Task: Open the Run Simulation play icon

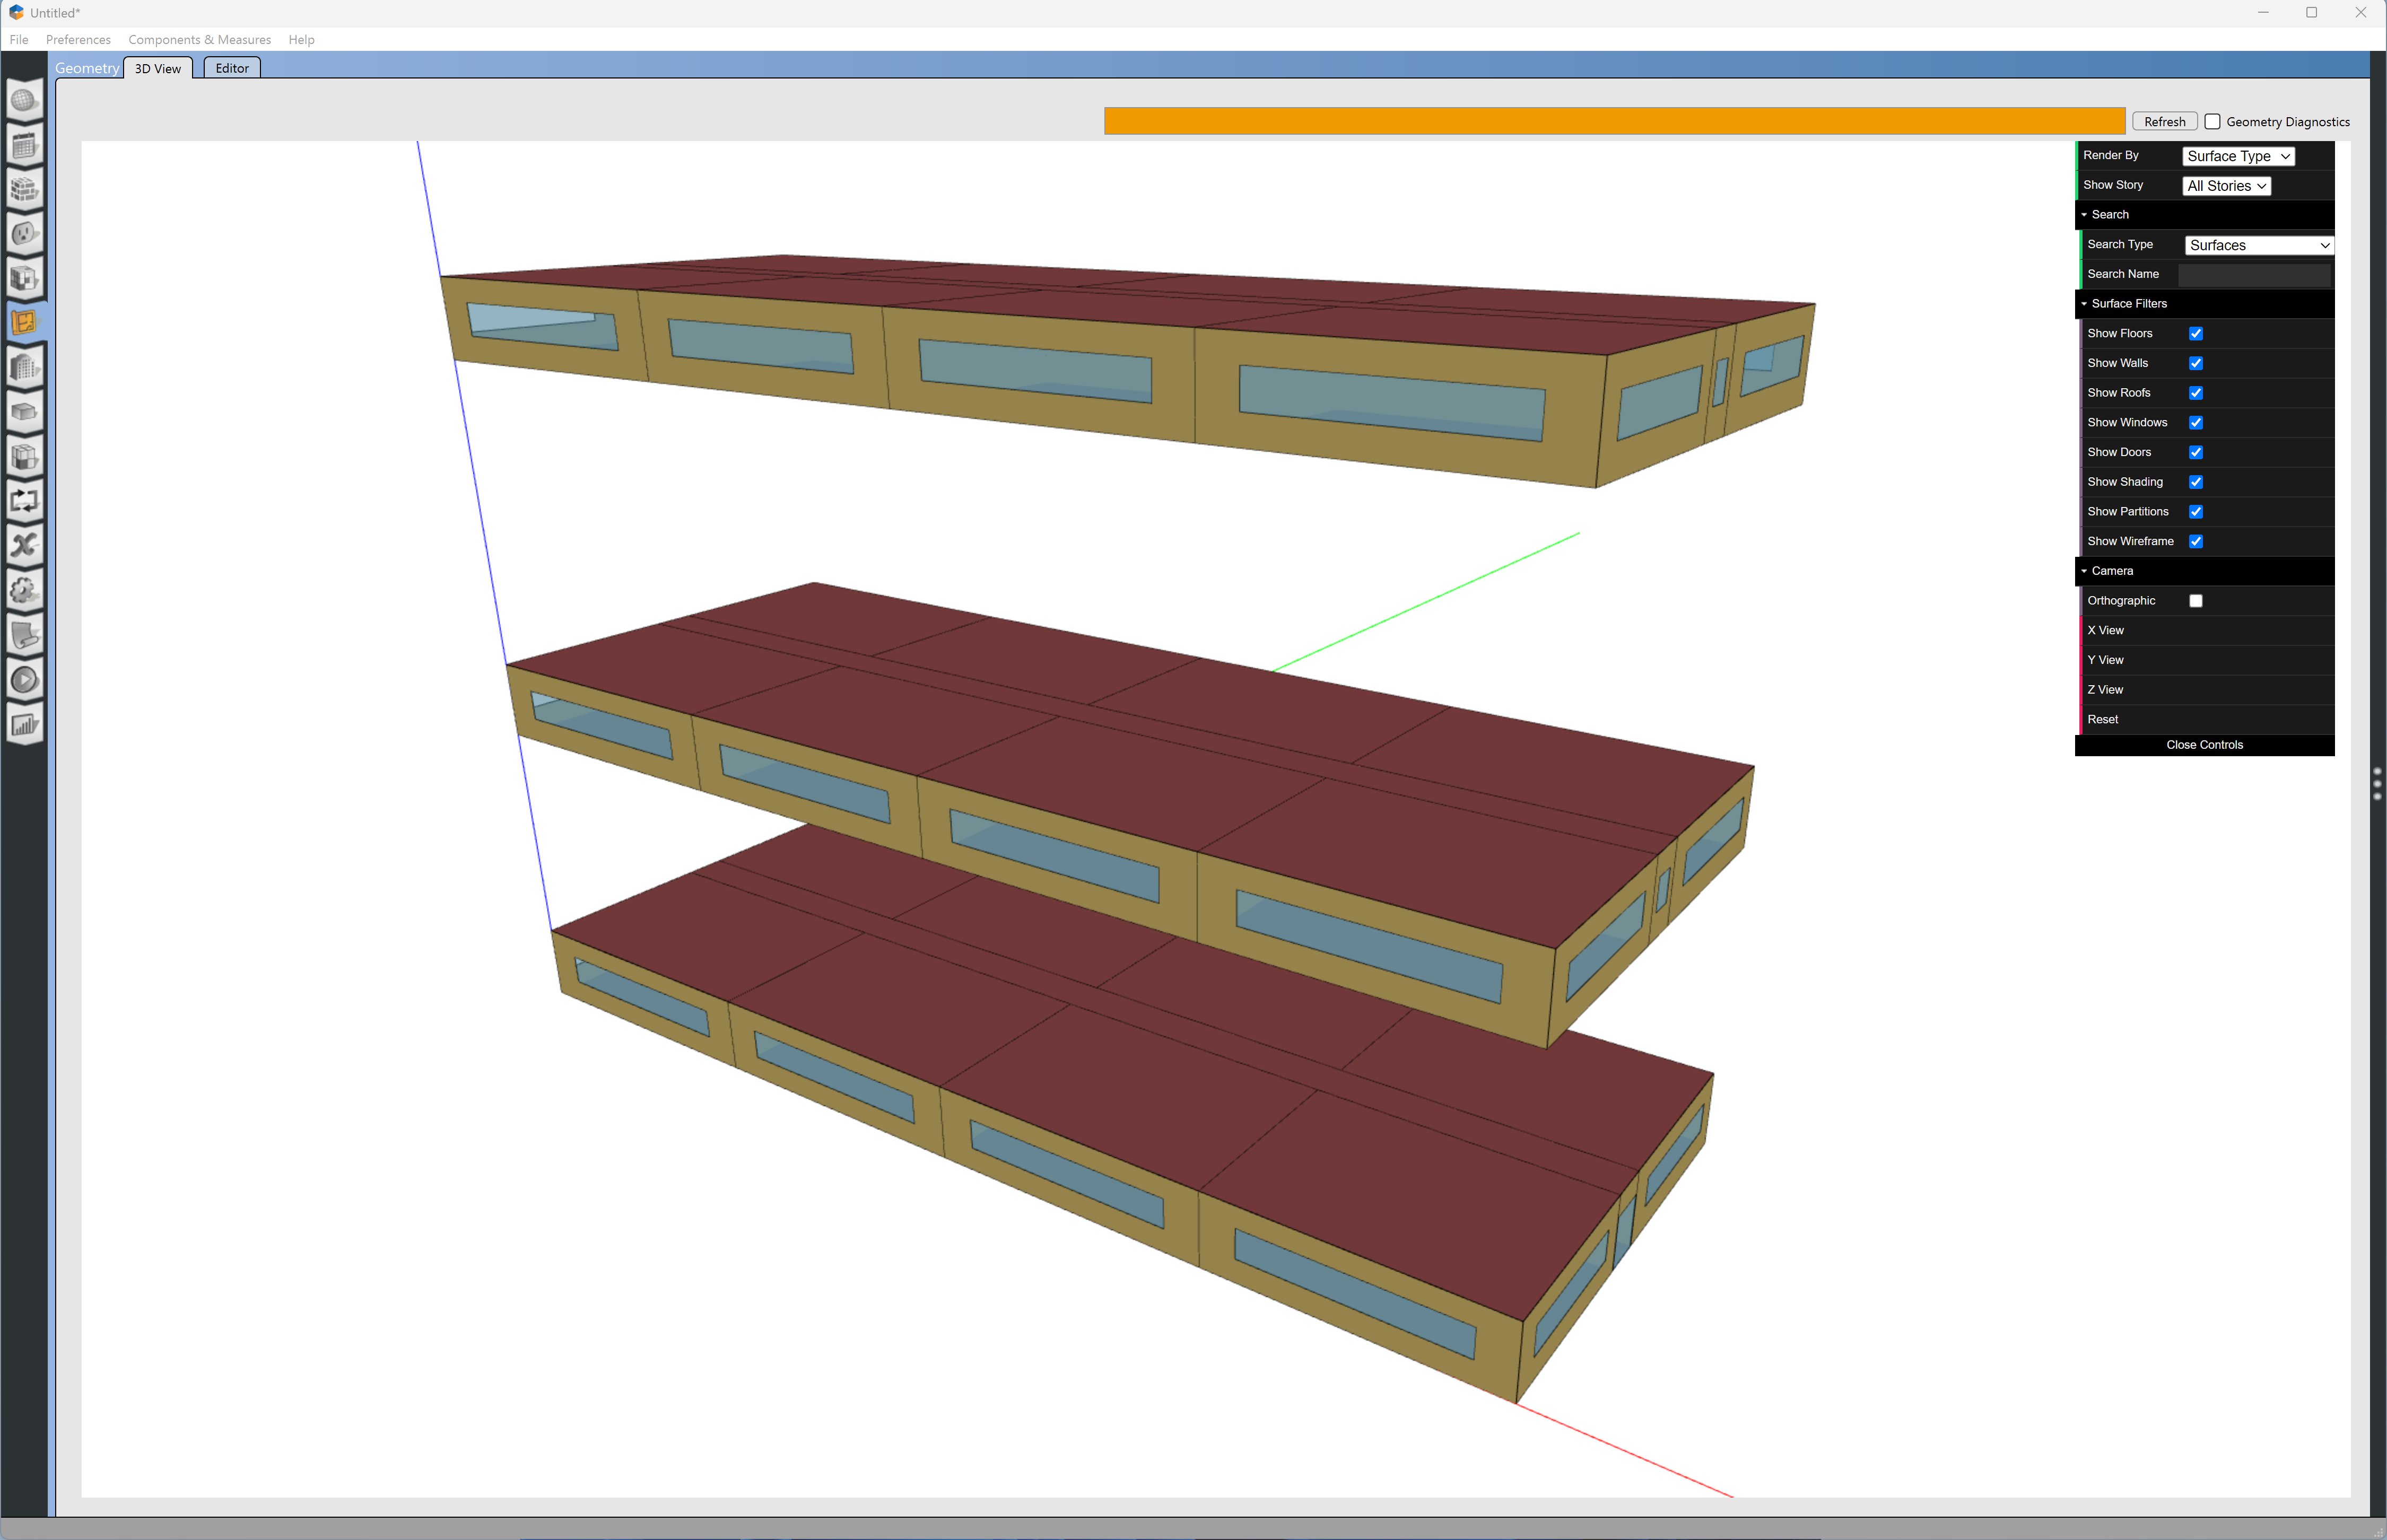Action: pyautogui.click(x=24, y=680)
